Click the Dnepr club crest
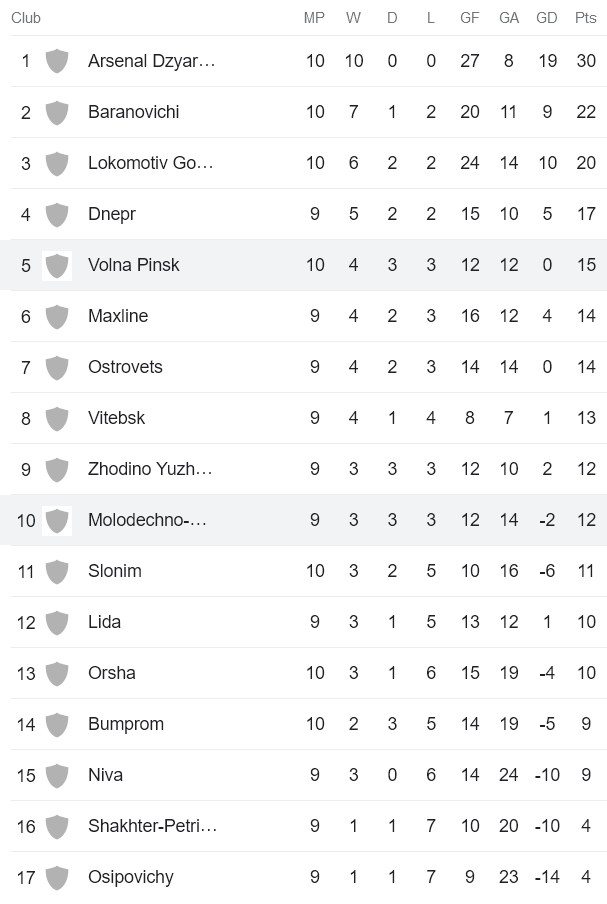This screenshot has width=607, height=904. (x=57, y=214)
